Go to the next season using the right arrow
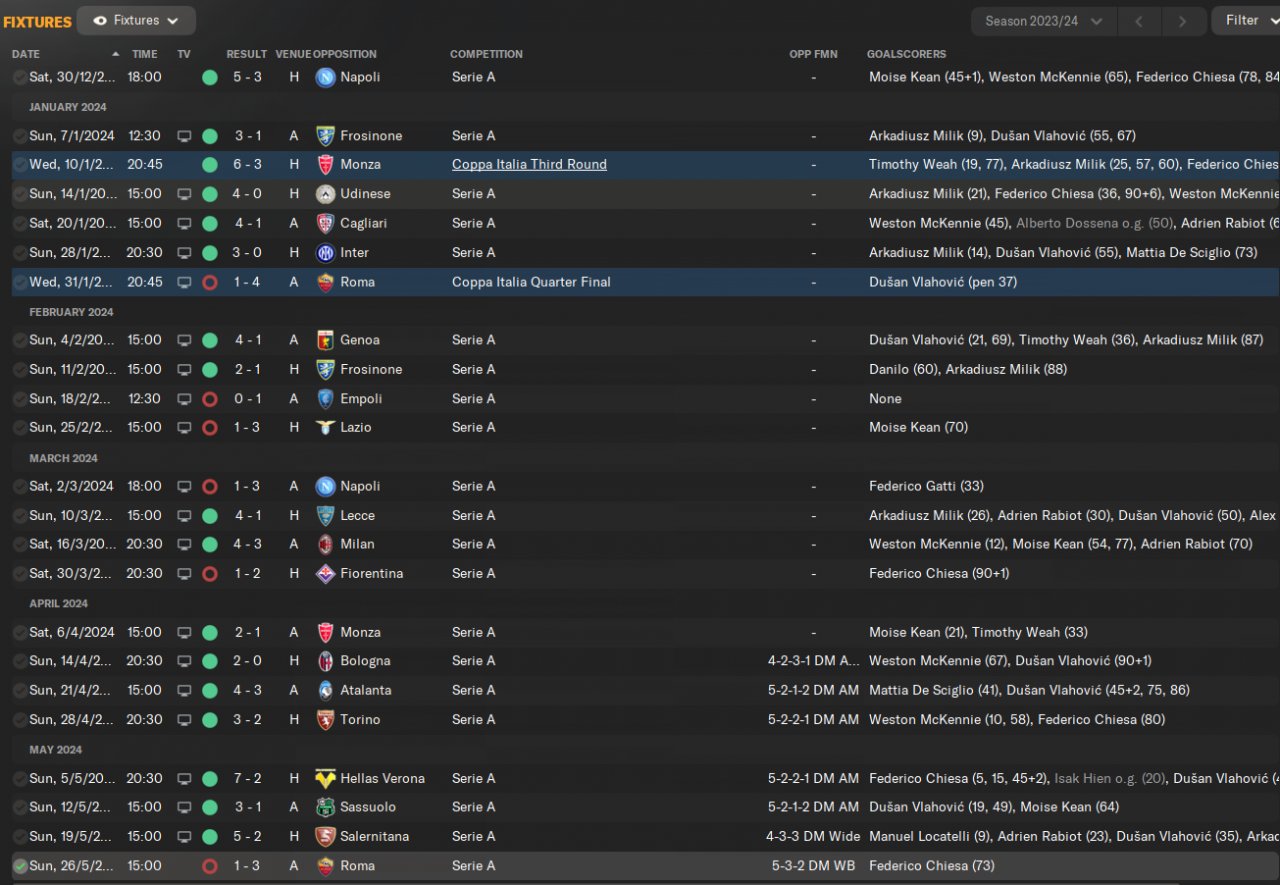Image resolution: width=1280 pixels, height=885 pixels. (x=1183, y=21)
